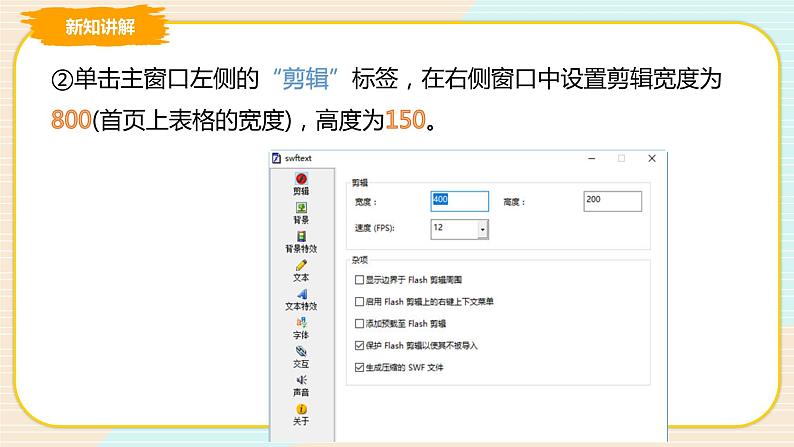Click the swftext title text
This screenshot has width=794, height=447.
point(298,158)
